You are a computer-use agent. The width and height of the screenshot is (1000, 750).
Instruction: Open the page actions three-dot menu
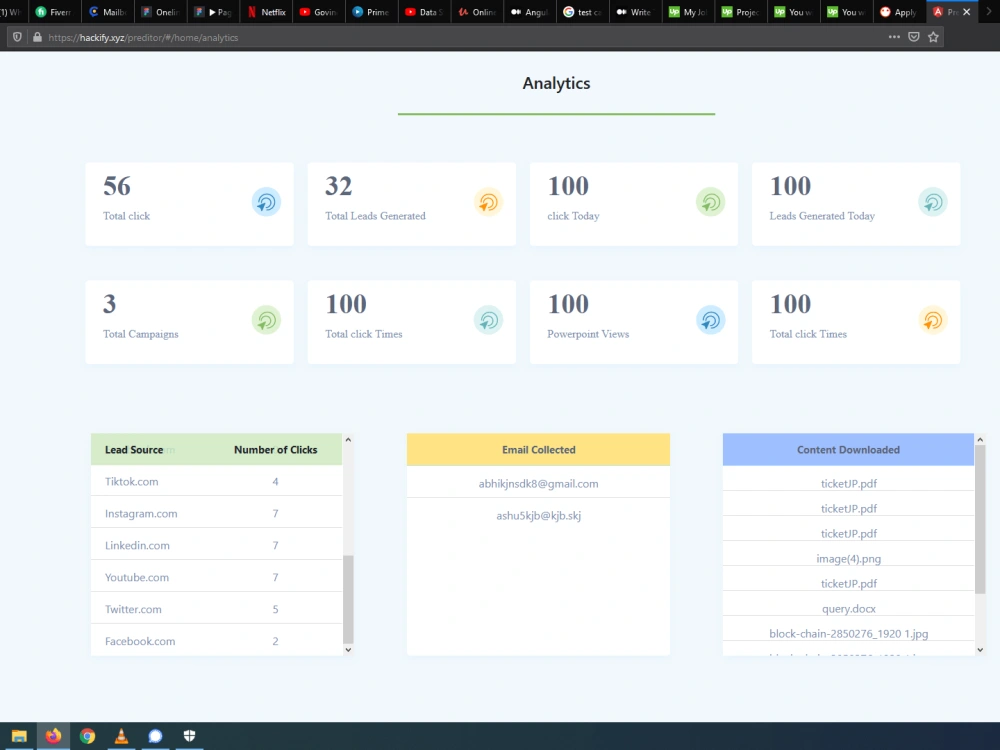(894, 37)
